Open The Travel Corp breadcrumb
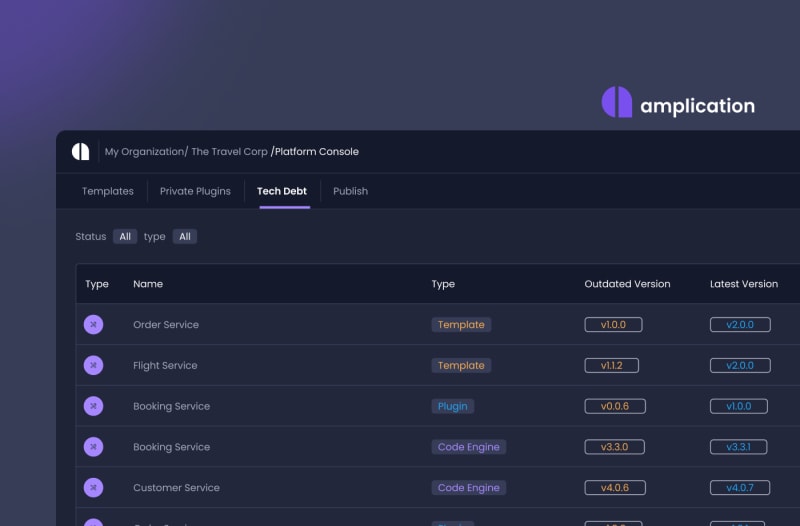Viewport: 800px width, 526px height. coord(229,152)
